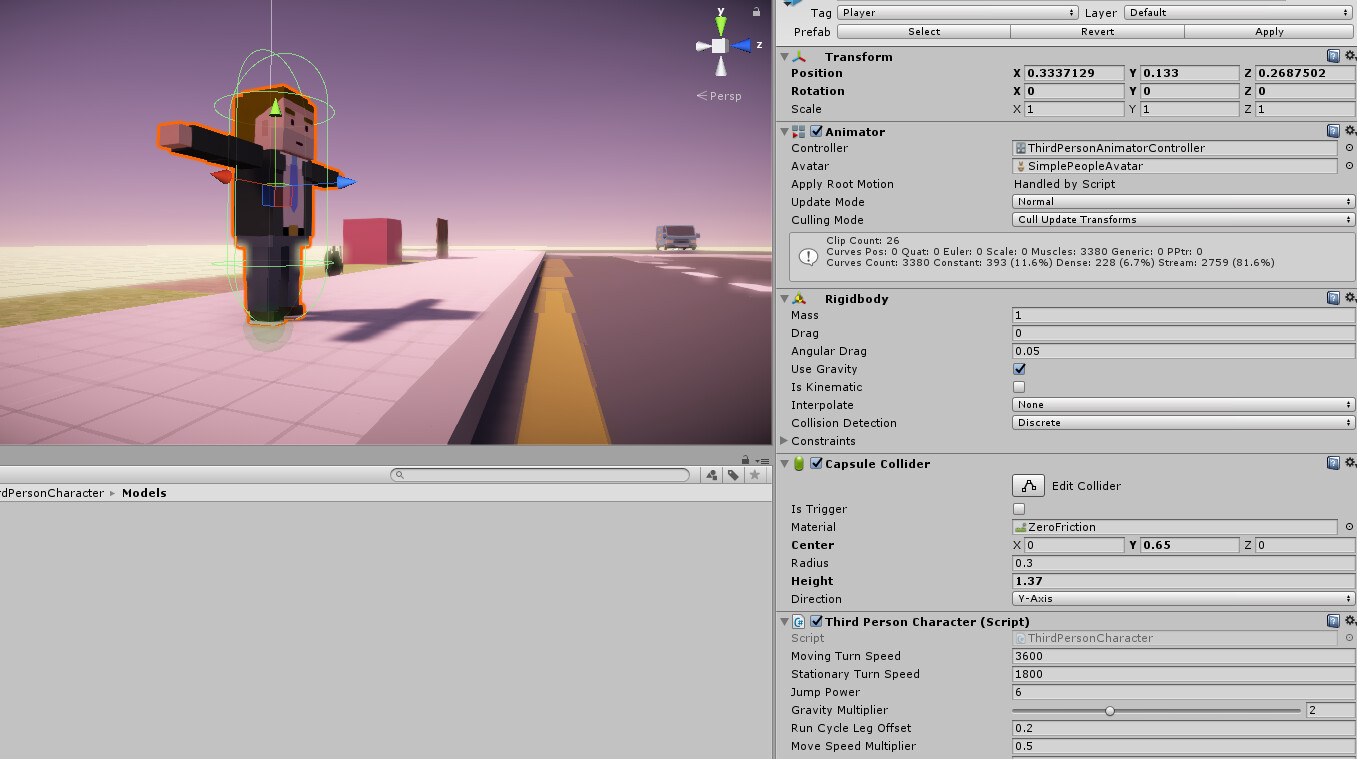This screenshot has width=1357, height=759.
Task: Open the Collision Detection dropdown
Action: [1181, 422]
